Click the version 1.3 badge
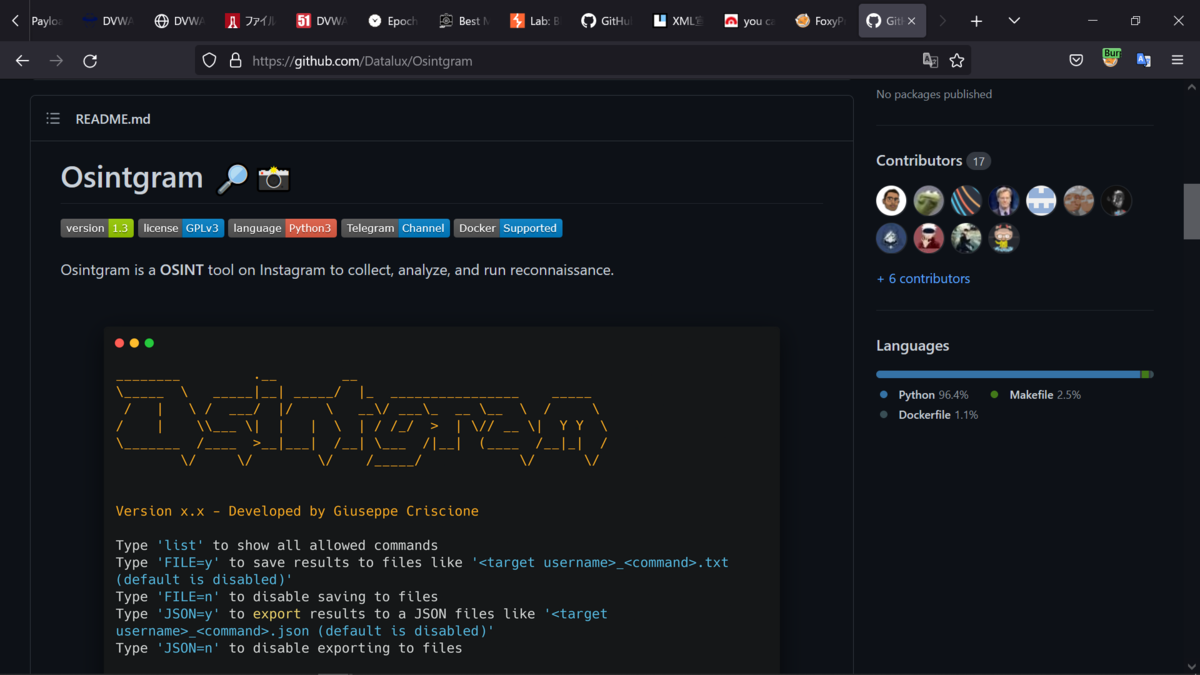Image resolution: width=1200 pixels, height=675 pixels. point(97,228)
